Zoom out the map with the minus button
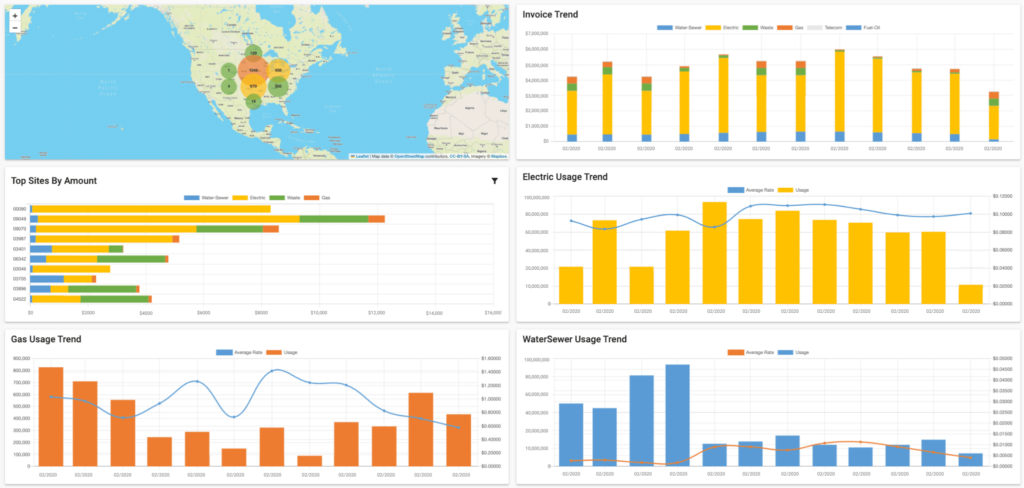Image resolution: width=1024 pixels, height=488 pixels. pos(15,27)
